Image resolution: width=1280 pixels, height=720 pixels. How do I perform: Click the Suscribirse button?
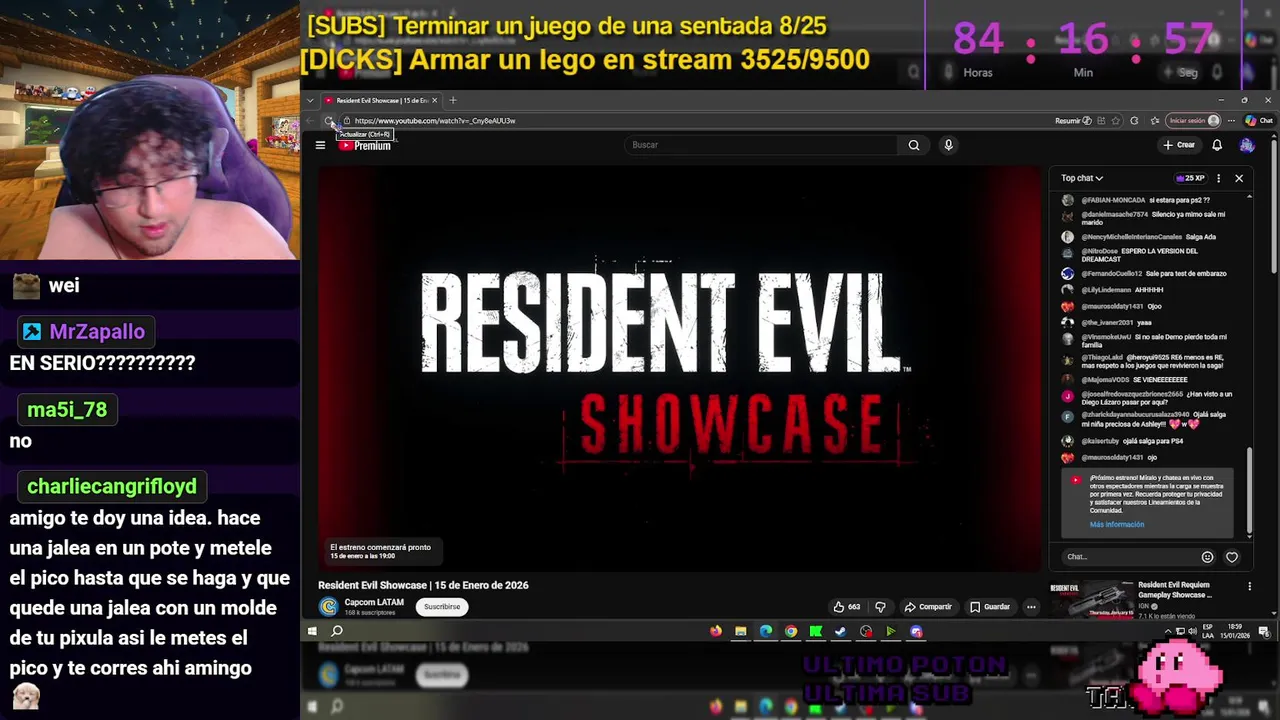pyautogui.click(x=442, y=607)
